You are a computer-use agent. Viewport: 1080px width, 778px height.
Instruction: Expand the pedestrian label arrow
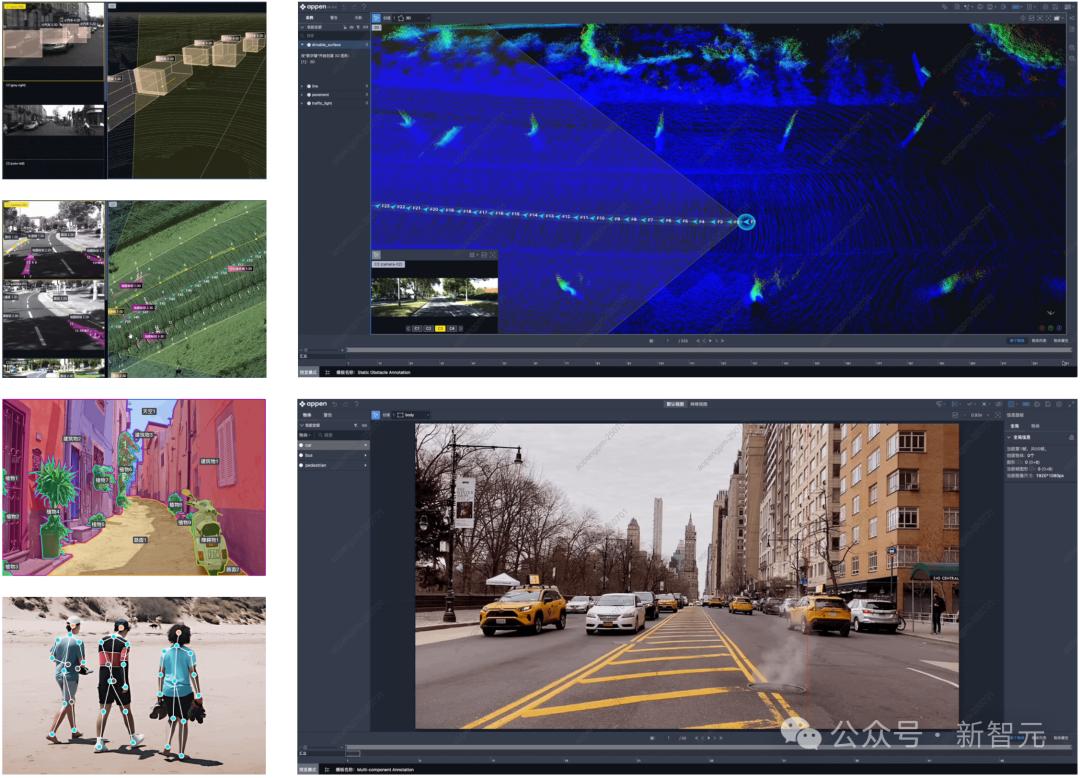365,465
